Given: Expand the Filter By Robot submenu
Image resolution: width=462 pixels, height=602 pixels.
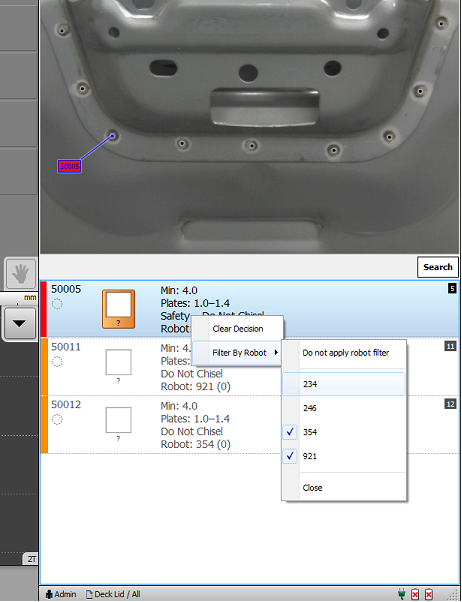Looking at the screenshot, I should click(237, 353).
